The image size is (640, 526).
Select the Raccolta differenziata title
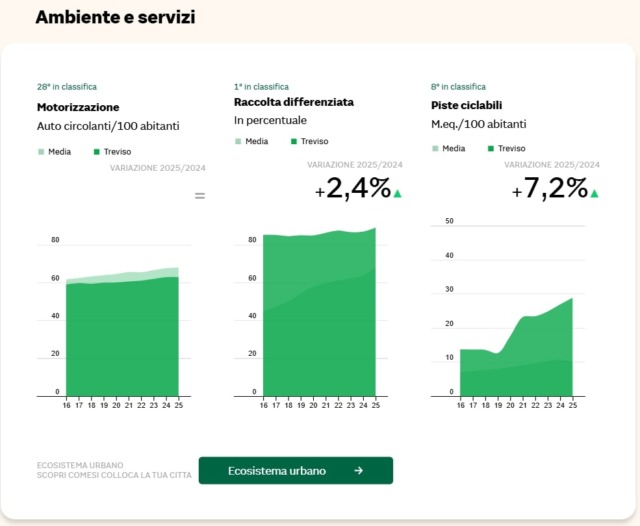[293, 102]
